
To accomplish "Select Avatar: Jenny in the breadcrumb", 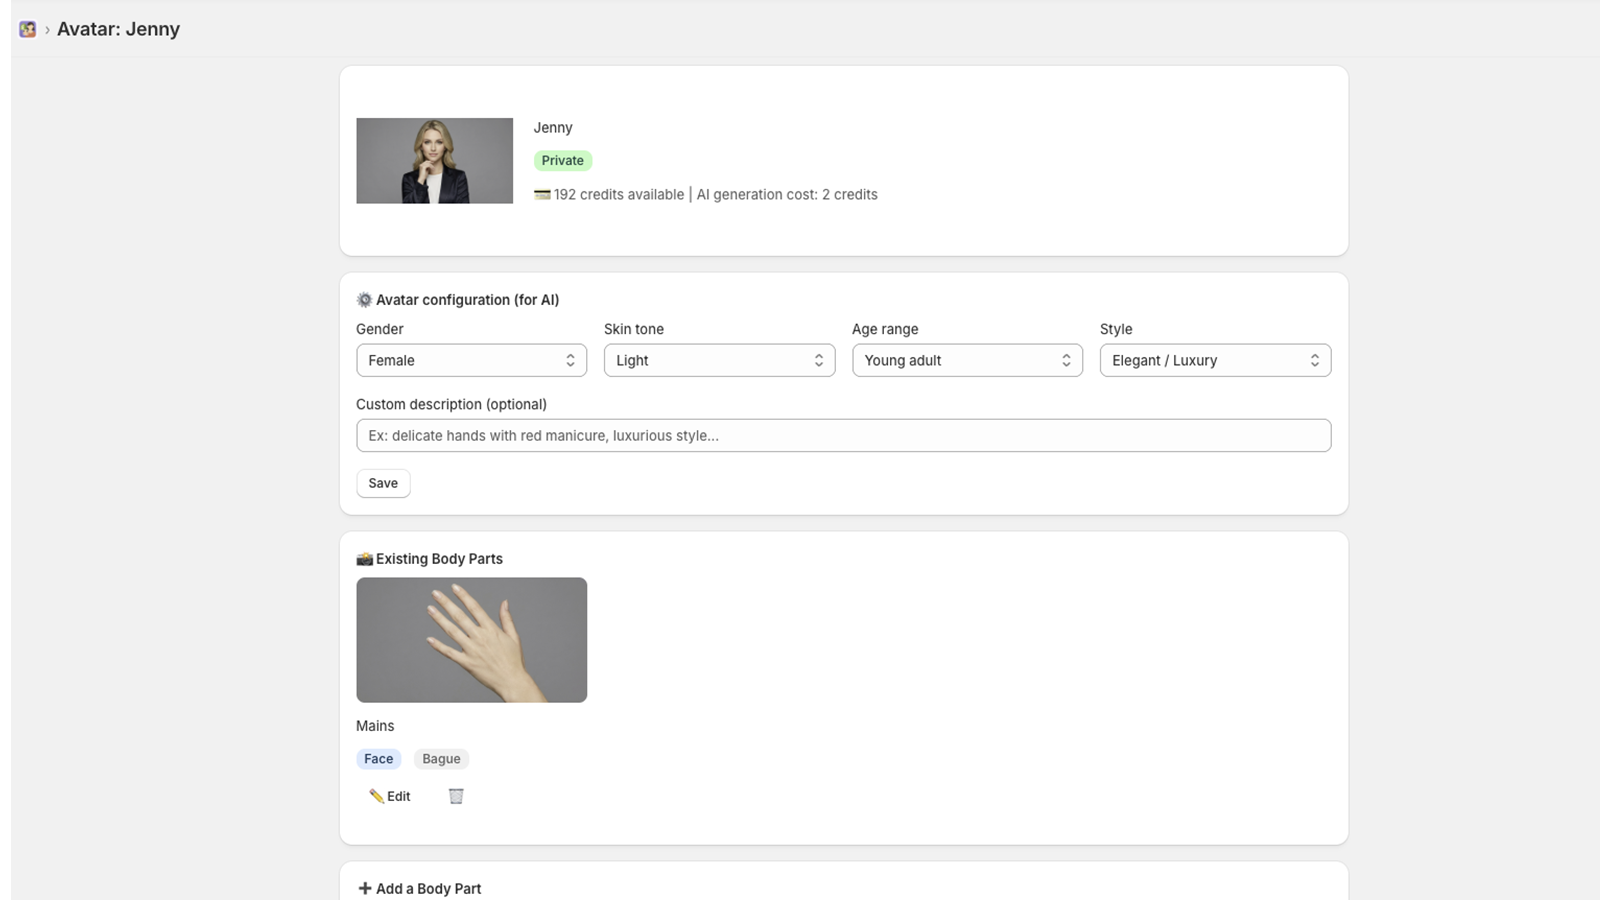I will point(118,29).
